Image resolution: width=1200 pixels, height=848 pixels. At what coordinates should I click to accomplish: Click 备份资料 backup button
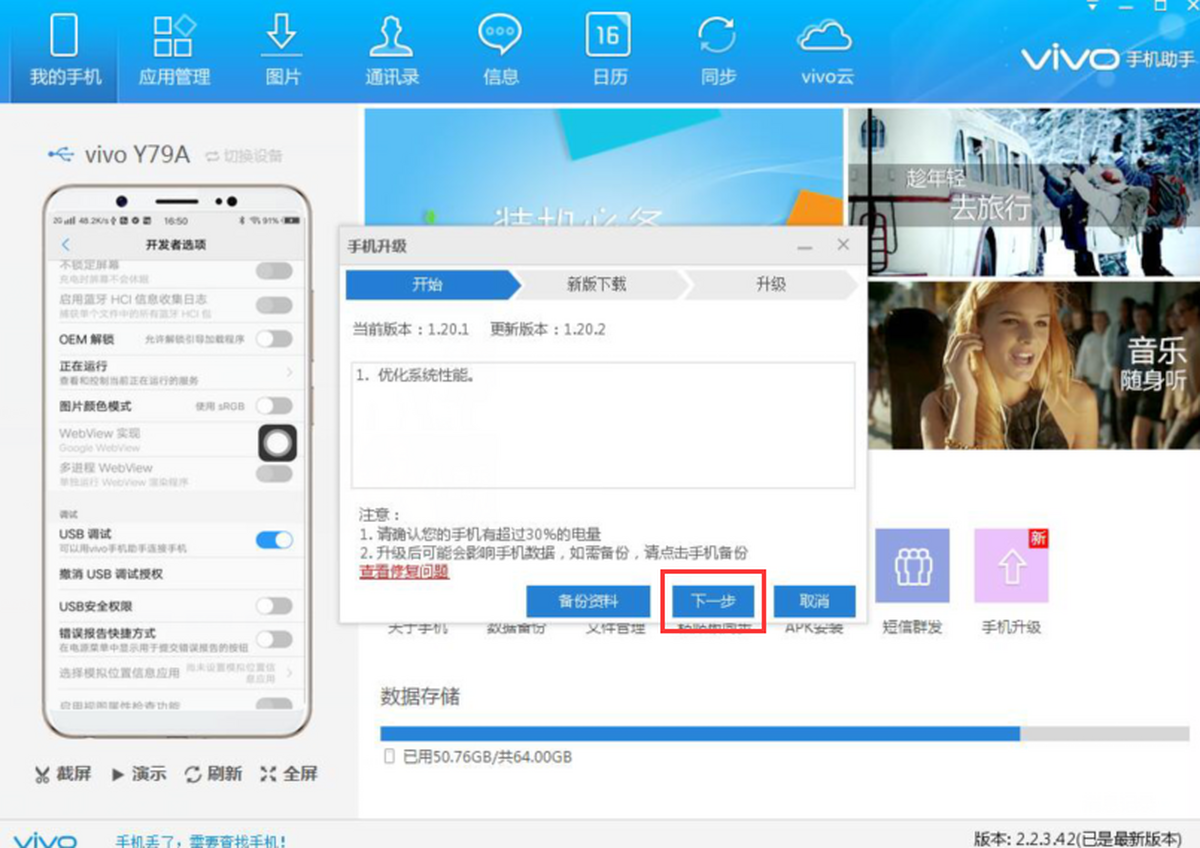tap(588, 601)
